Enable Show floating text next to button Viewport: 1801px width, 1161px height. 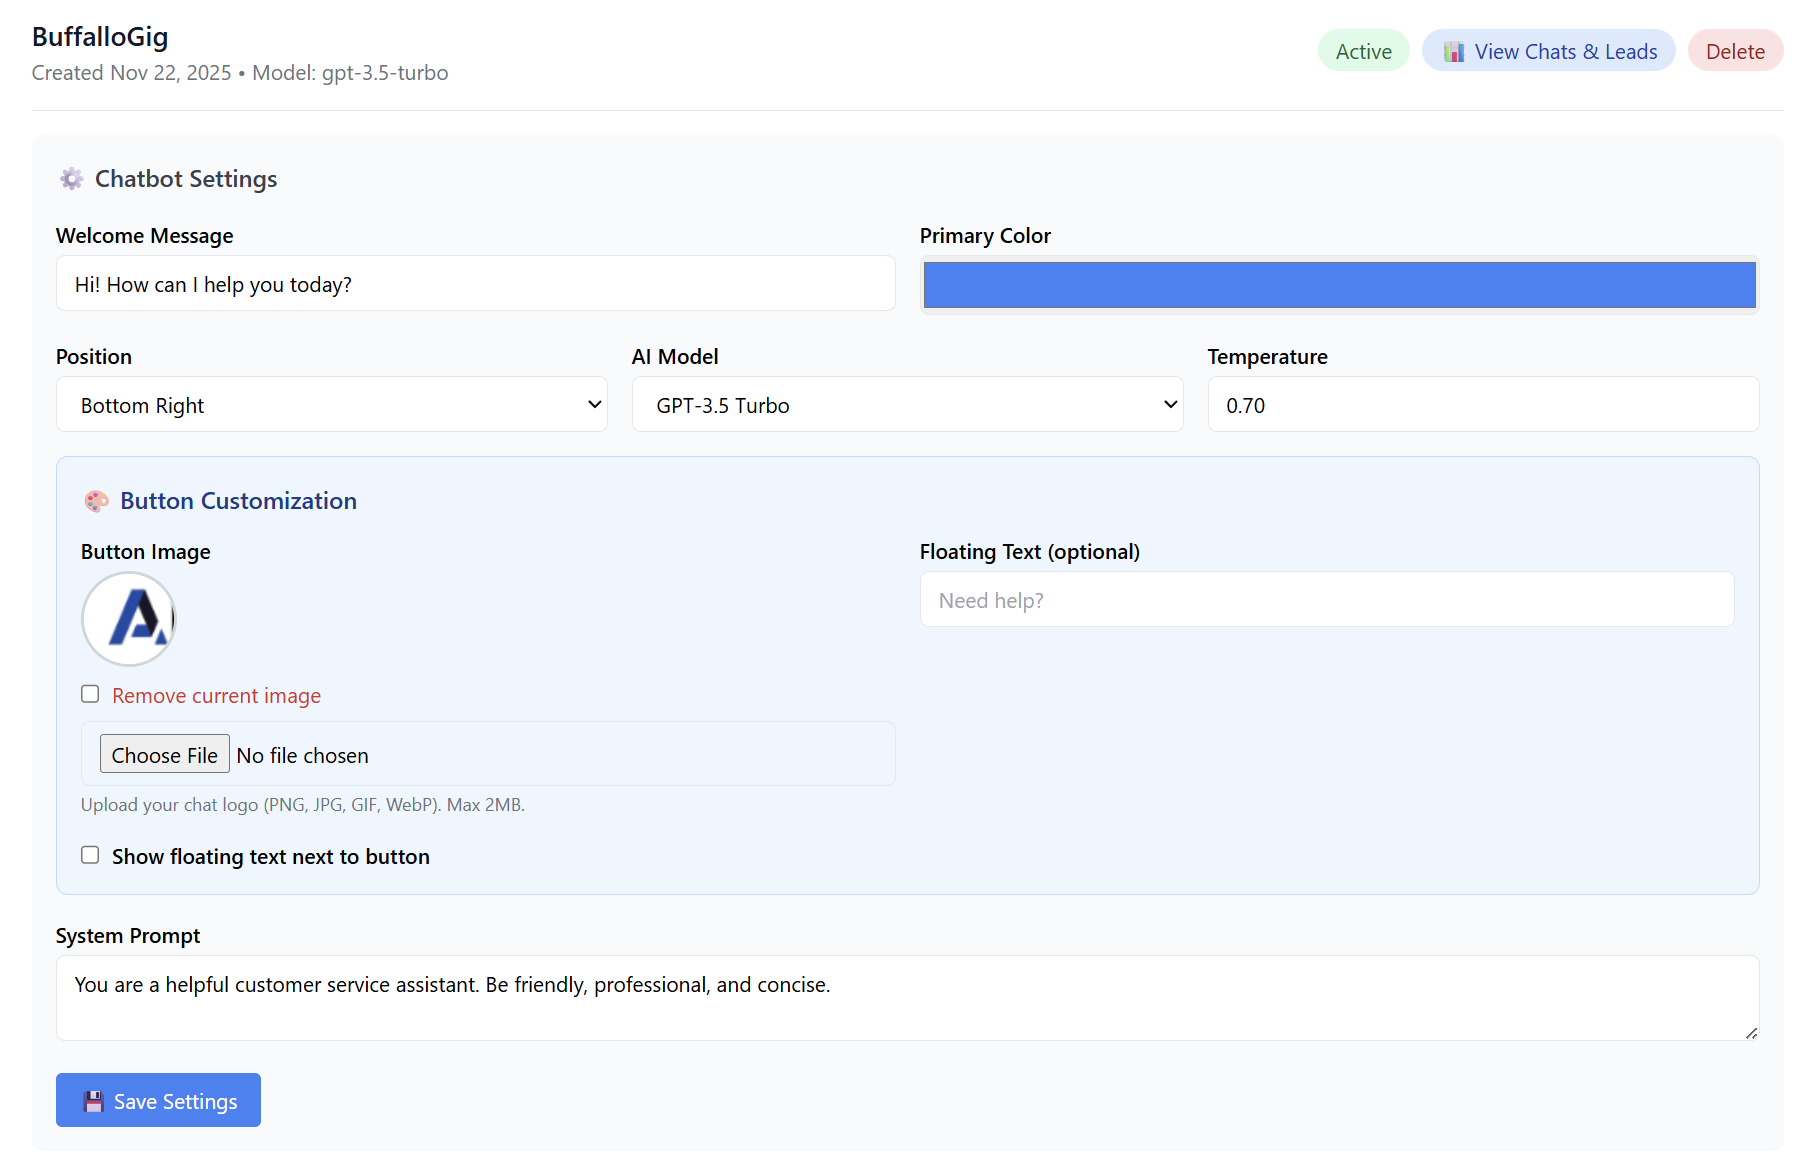(91, 855)
